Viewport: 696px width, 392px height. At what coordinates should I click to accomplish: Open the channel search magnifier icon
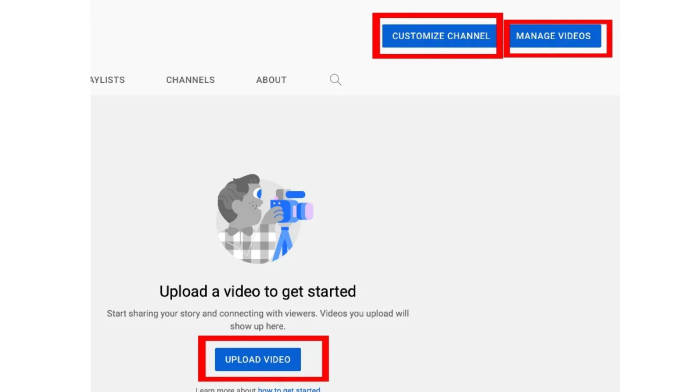click(336, 80)
